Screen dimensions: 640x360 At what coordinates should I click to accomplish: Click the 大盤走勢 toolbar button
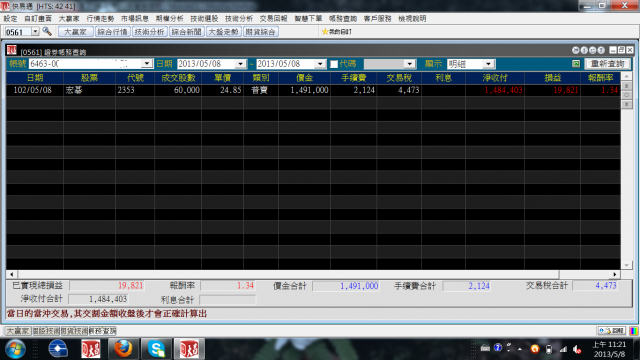coord(224,31)
